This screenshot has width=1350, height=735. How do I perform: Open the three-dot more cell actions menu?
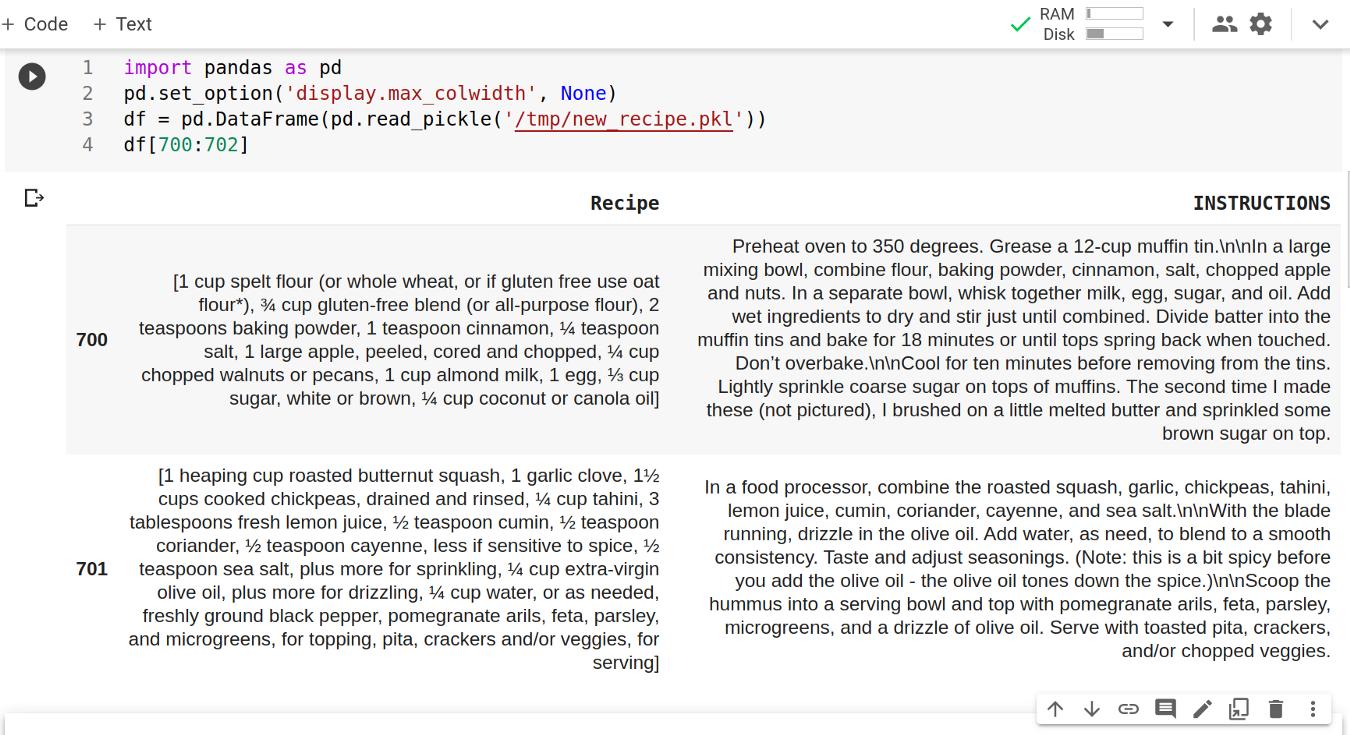pyautogui.click(x=1313, y=709)
